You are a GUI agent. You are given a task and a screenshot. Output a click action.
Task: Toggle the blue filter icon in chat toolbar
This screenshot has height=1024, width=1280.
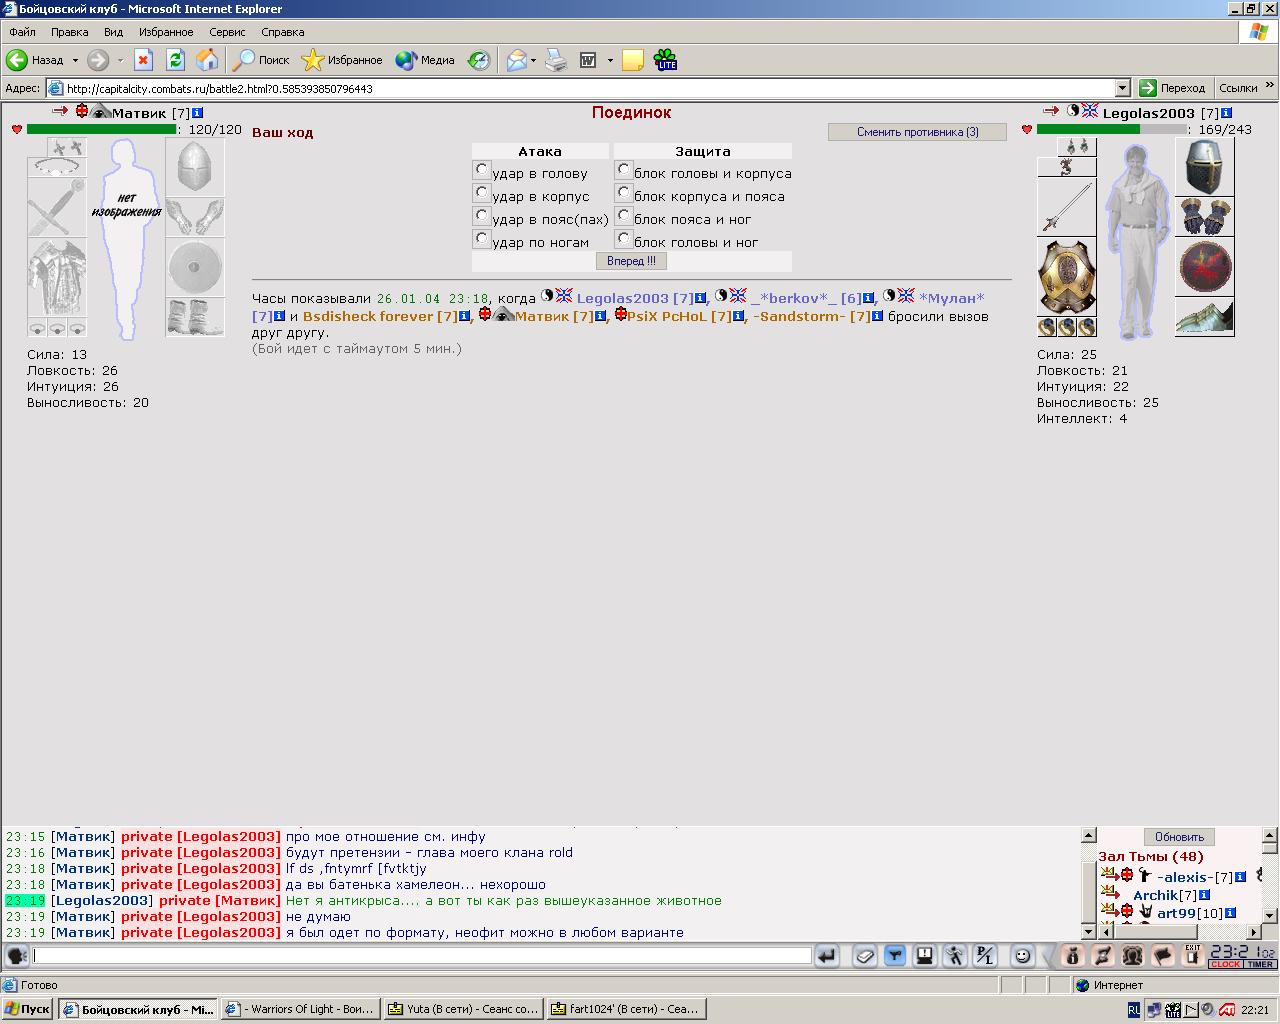click(895, 956)
